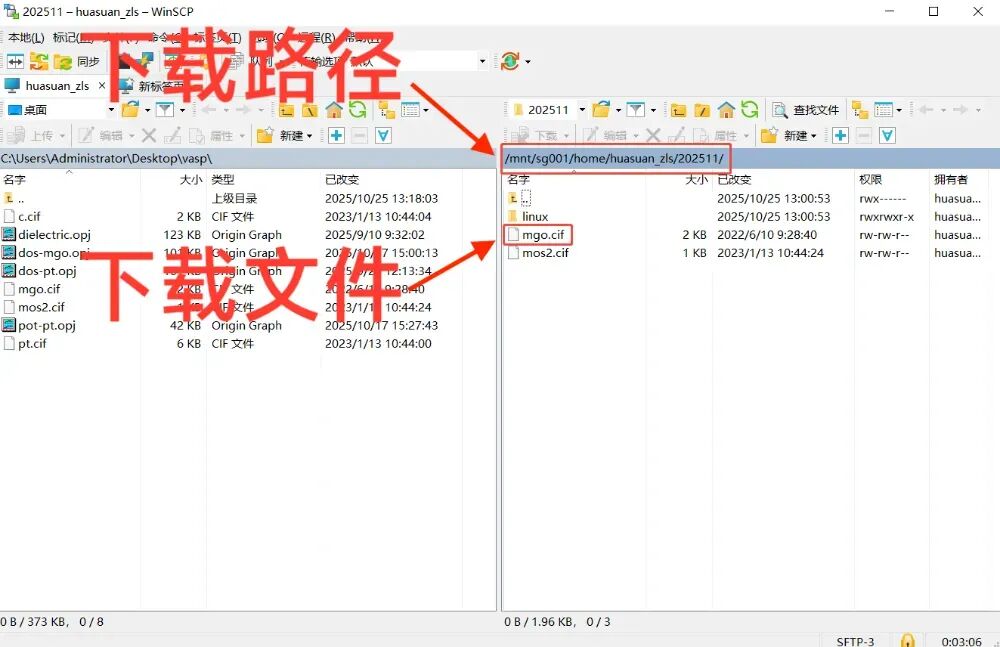Viewport: 1000px width, 647px height.
Task: Click the parent directory icon in remote toolbar
Action: pos(678,110)
